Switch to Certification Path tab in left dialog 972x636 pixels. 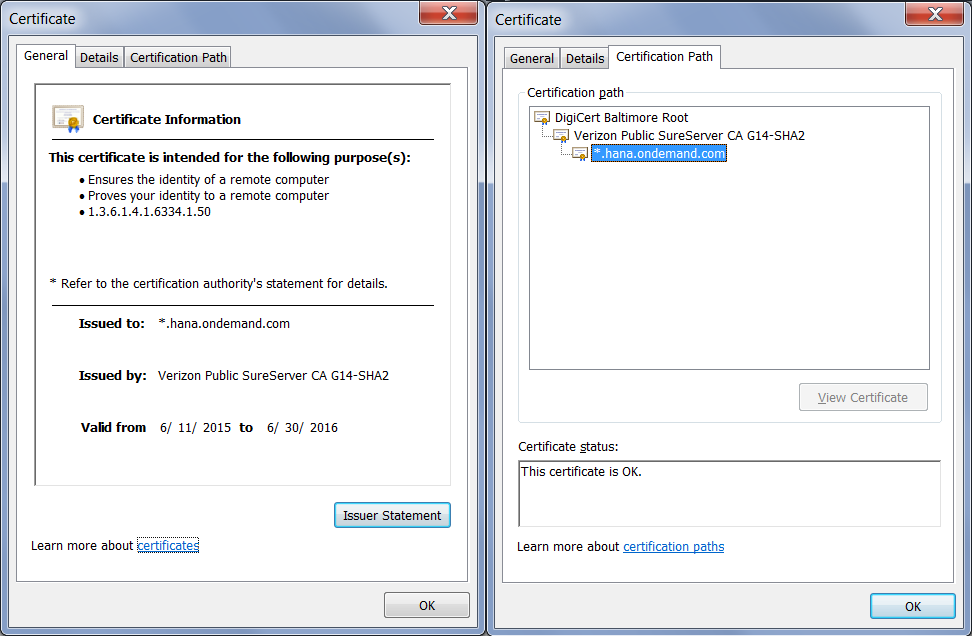tap(179, 58)
